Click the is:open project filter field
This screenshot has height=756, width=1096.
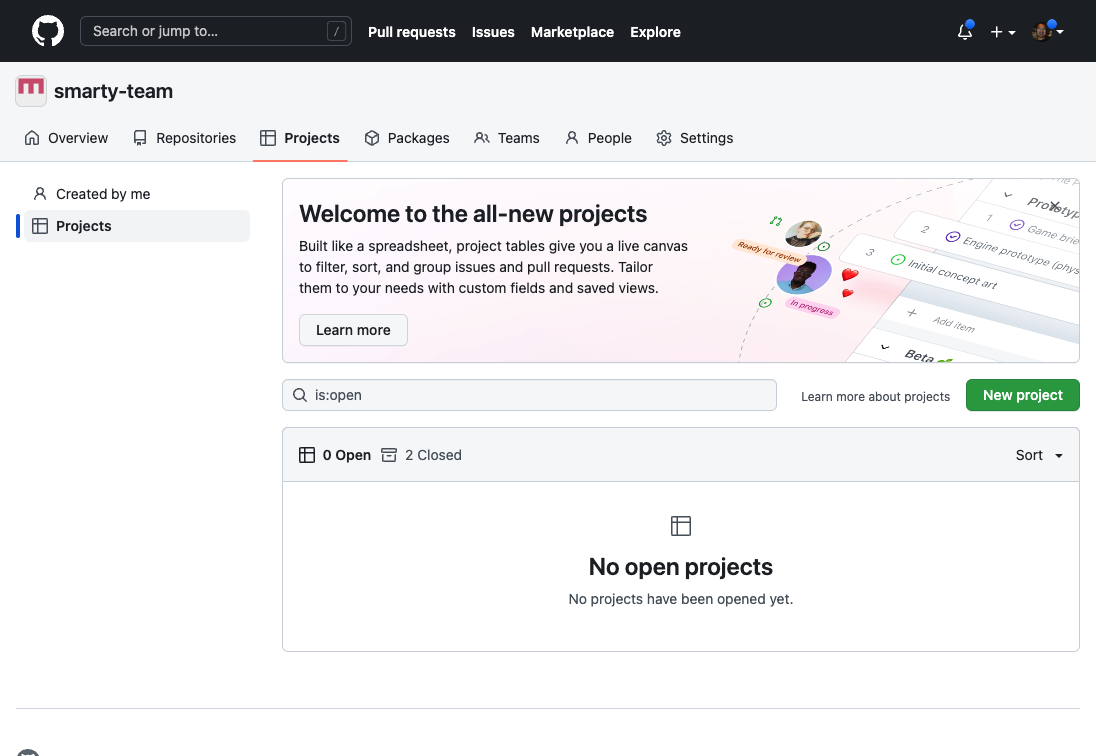click(x=529, y=395)
